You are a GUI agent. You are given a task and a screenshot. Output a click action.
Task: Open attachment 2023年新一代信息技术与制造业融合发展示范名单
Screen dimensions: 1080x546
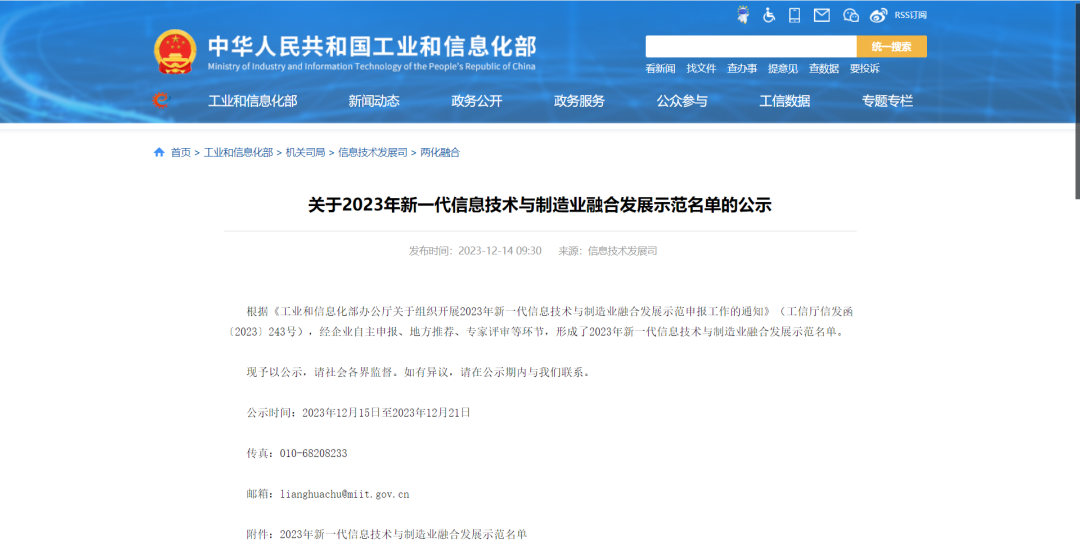(403, 534)
